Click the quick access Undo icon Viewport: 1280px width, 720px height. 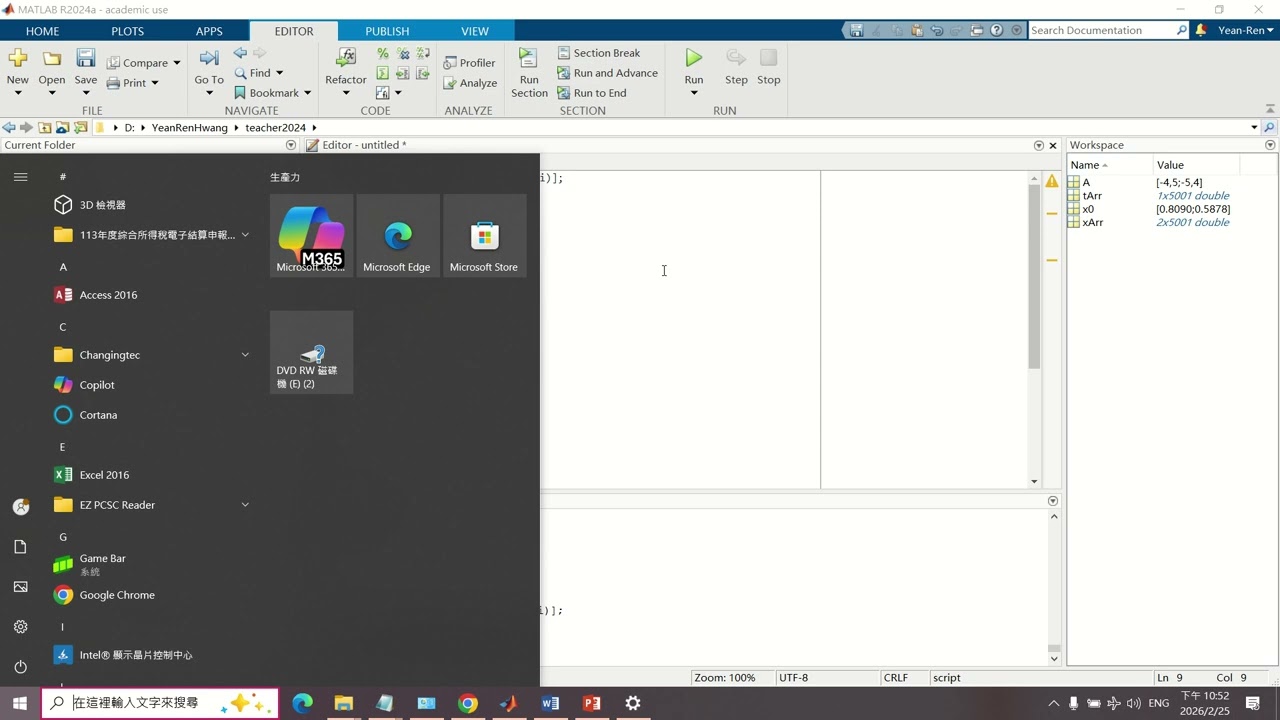[x=937, y=30]
